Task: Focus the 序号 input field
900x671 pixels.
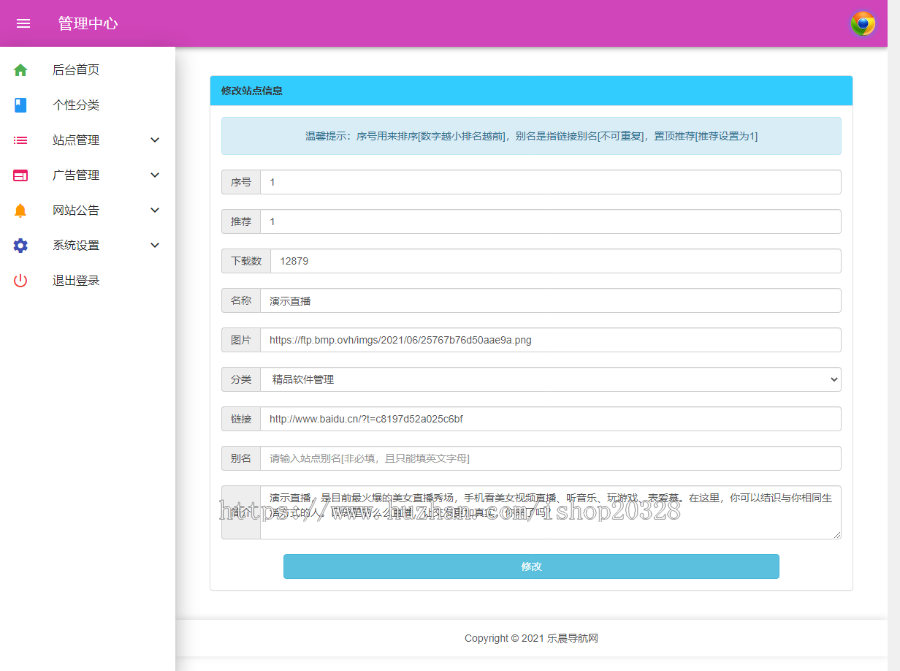Action: pyautogui.click(x=550, y=182)
